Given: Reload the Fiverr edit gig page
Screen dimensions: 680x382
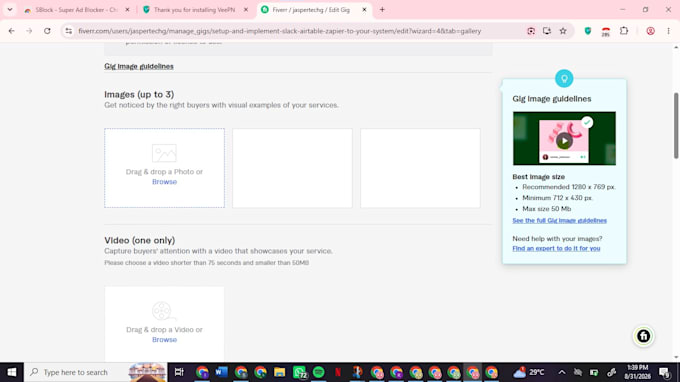Looking at the screenshot, I should [47, 31].
